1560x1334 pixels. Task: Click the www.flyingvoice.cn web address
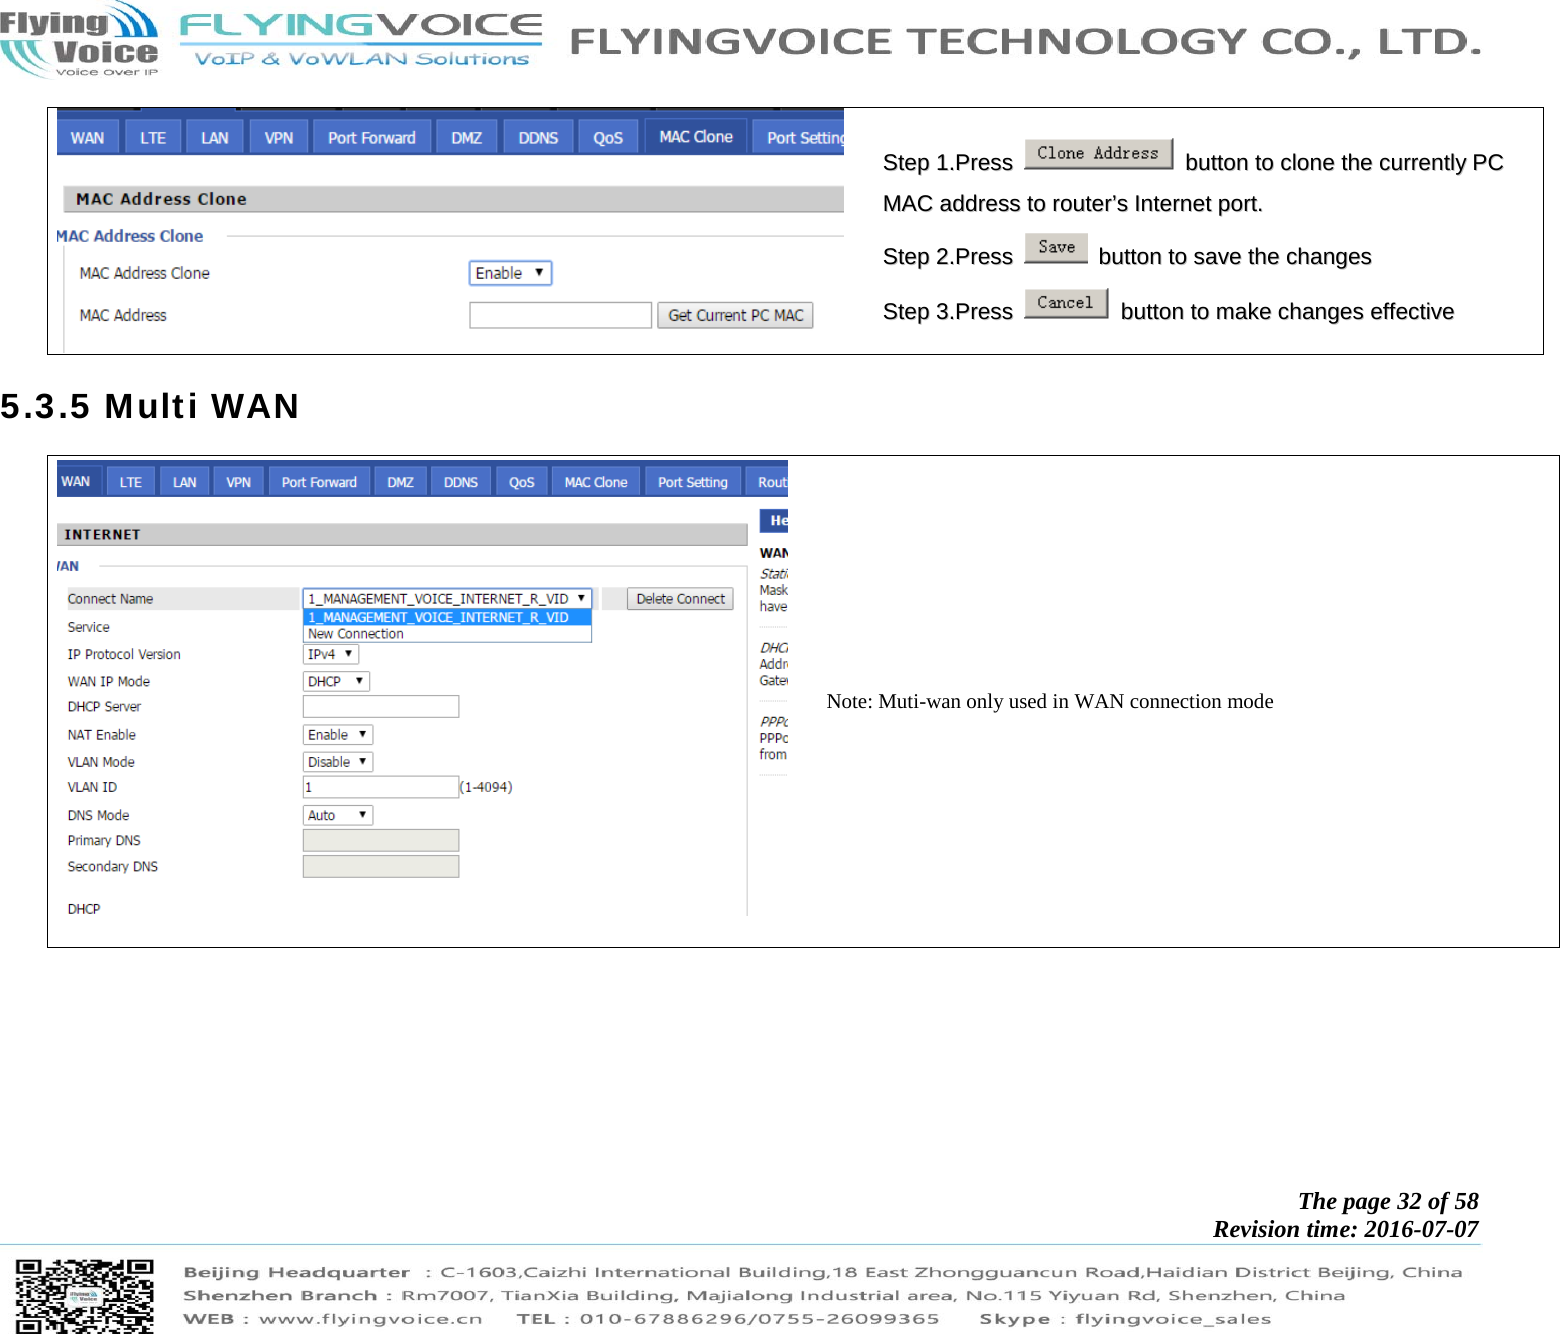point(371,1318)
